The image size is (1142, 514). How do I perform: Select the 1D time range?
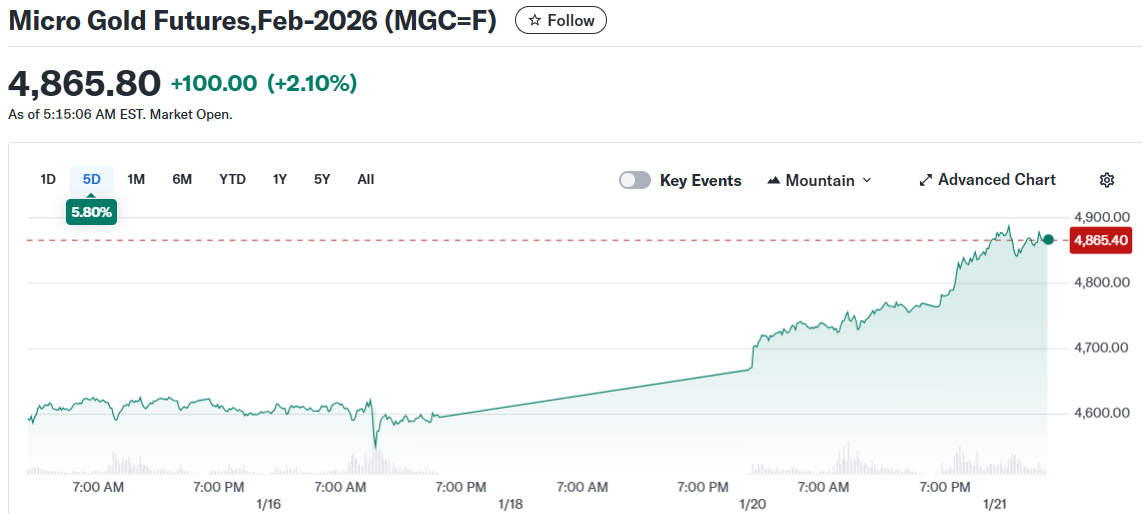click(x=48, y=180)
